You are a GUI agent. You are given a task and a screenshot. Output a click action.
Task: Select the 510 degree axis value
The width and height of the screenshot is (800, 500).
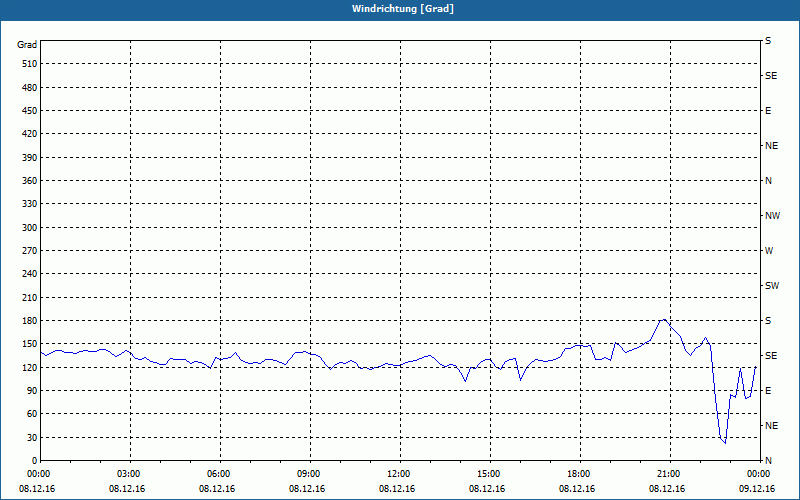tap(27, 64)
